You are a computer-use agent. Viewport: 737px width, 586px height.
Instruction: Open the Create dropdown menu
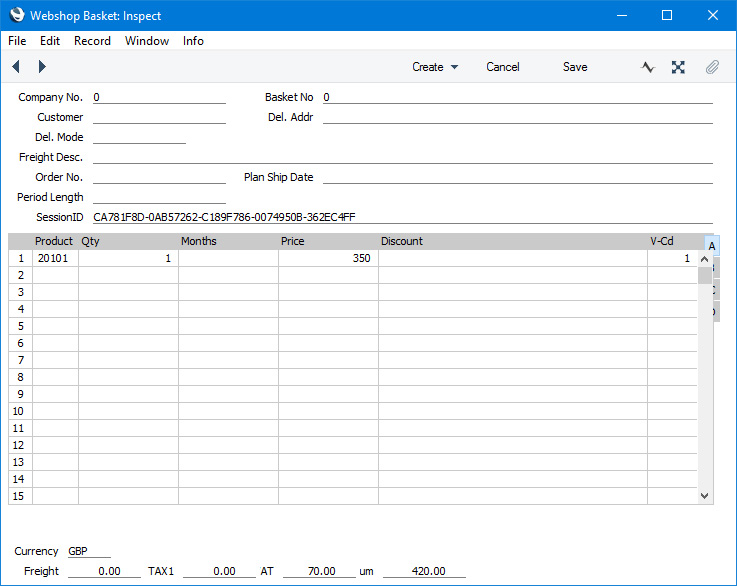point(435,67)
